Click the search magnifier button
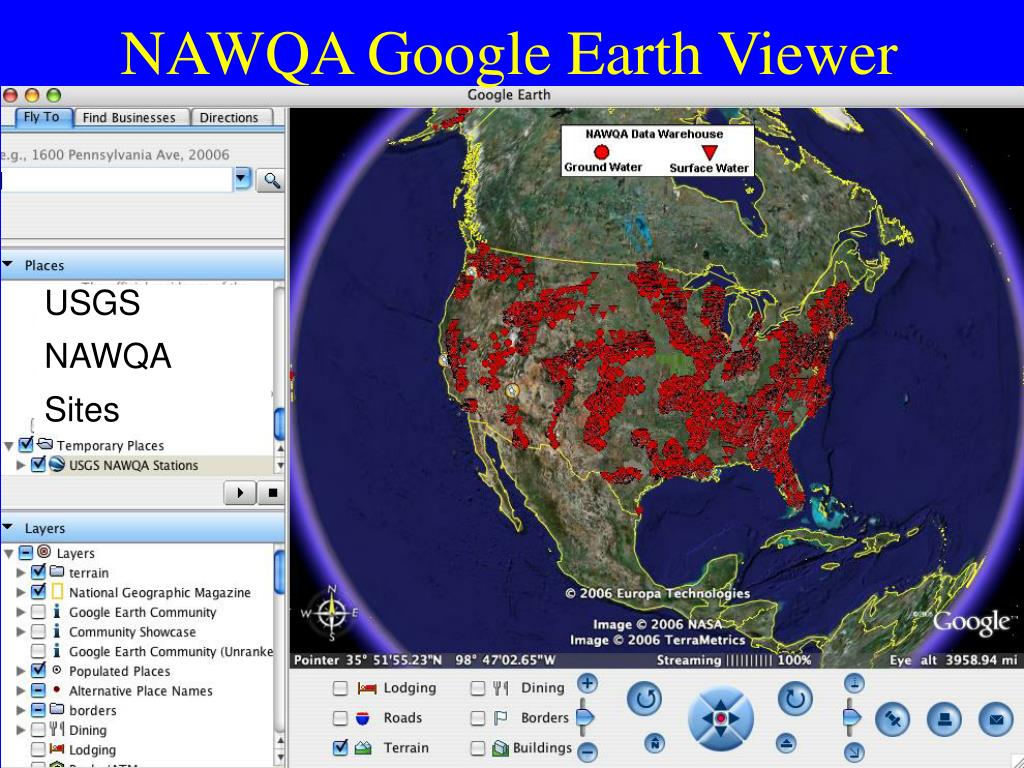This screenshot has height=768, width=1024. (270, 180)
